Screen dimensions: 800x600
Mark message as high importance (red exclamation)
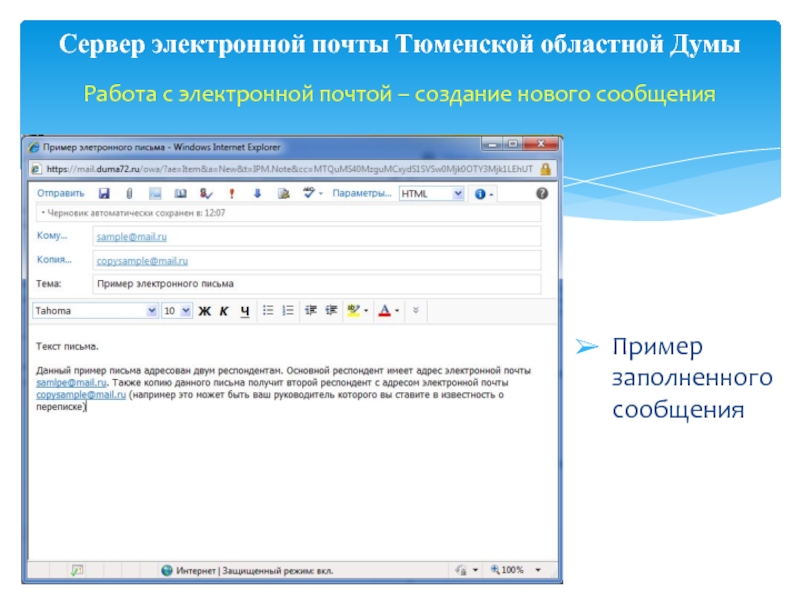[232, 194]
